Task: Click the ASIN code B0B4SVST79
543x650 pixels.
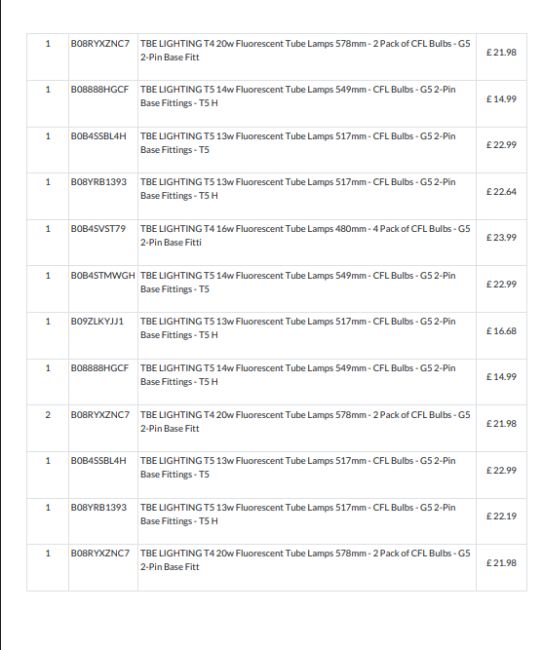Action: [x=98, y=229]
